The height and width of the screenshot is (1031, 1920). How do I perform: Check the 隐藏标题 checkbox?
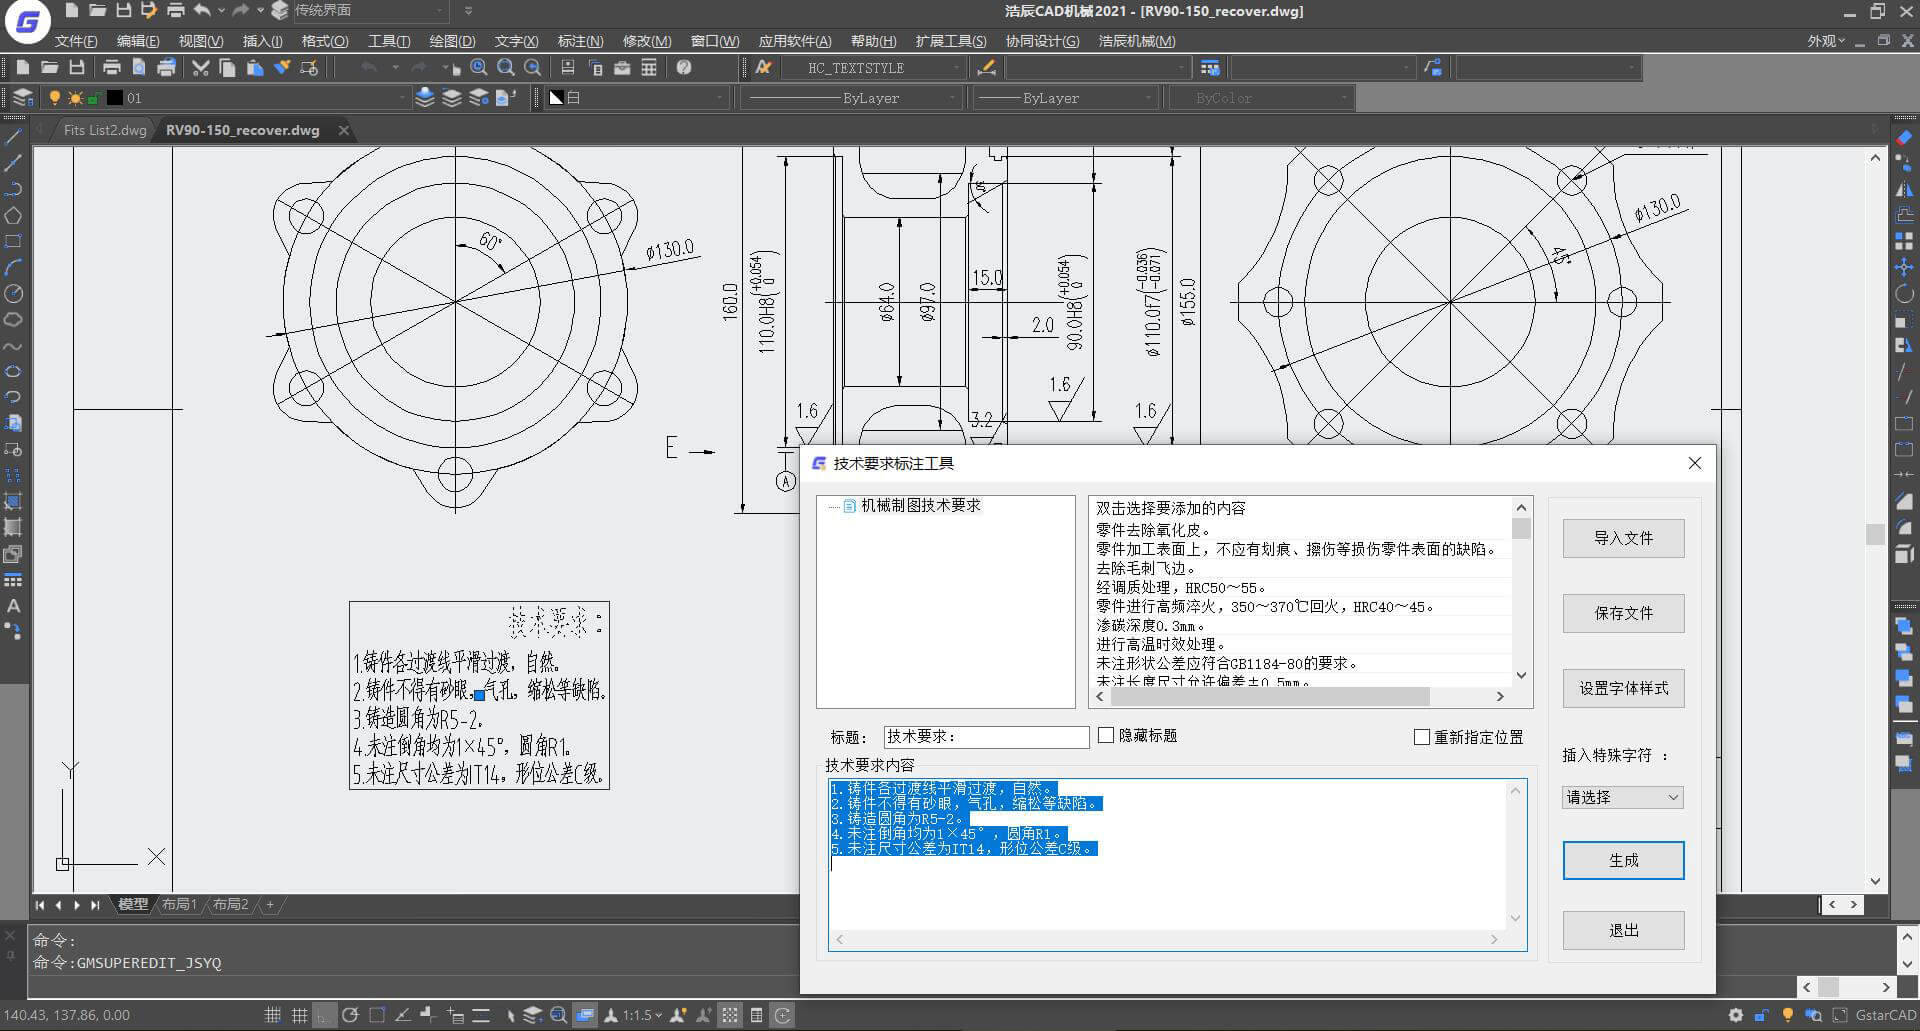pyautogui.click(x=1106, y=735)
